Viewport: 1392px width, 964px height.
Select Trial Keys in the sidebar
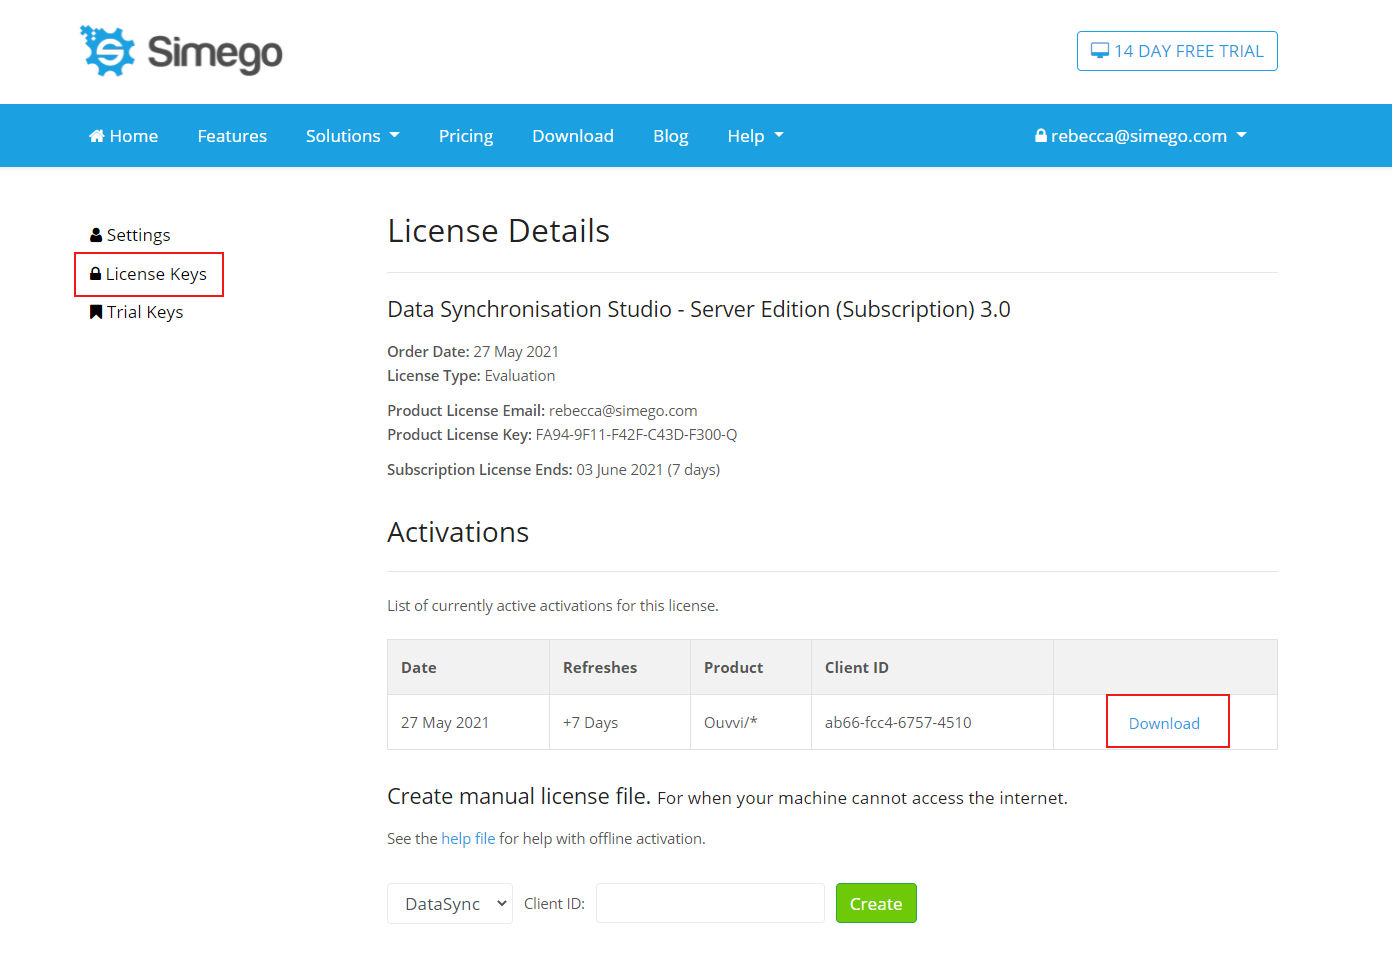(x=137, y=312)
